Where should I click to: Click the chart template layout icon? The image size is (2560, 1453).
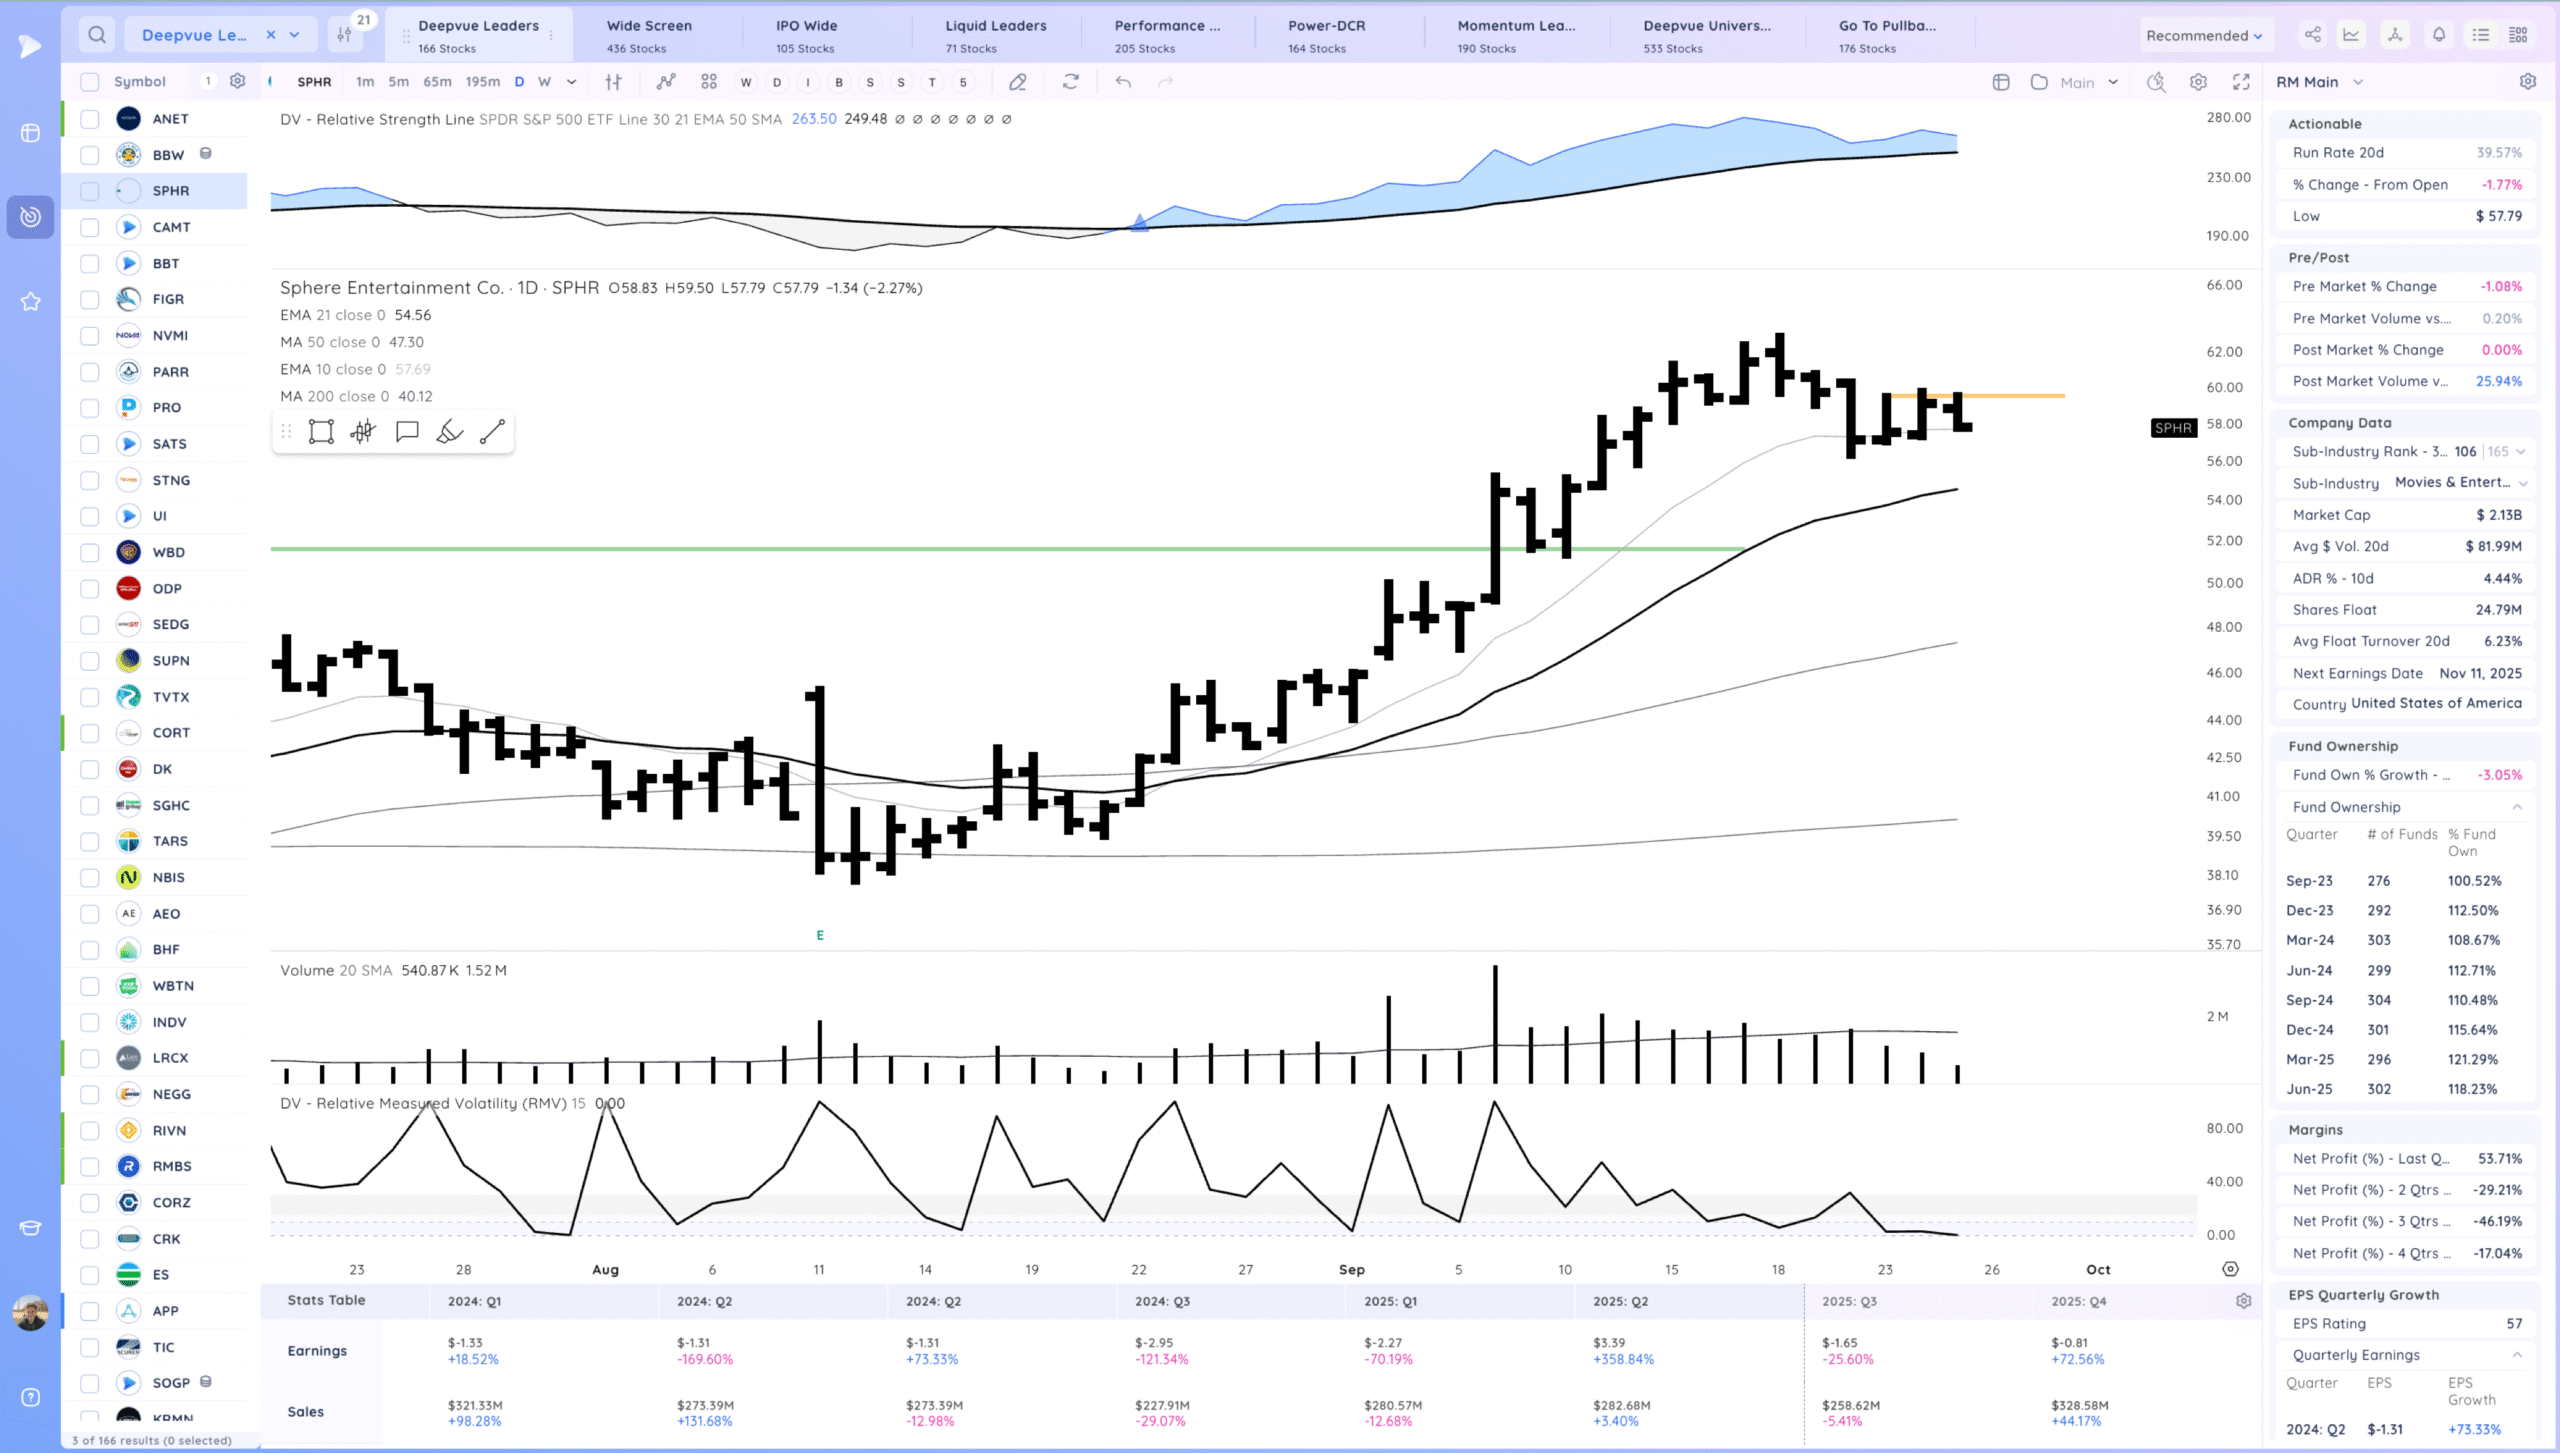[x=2001, y=82]
